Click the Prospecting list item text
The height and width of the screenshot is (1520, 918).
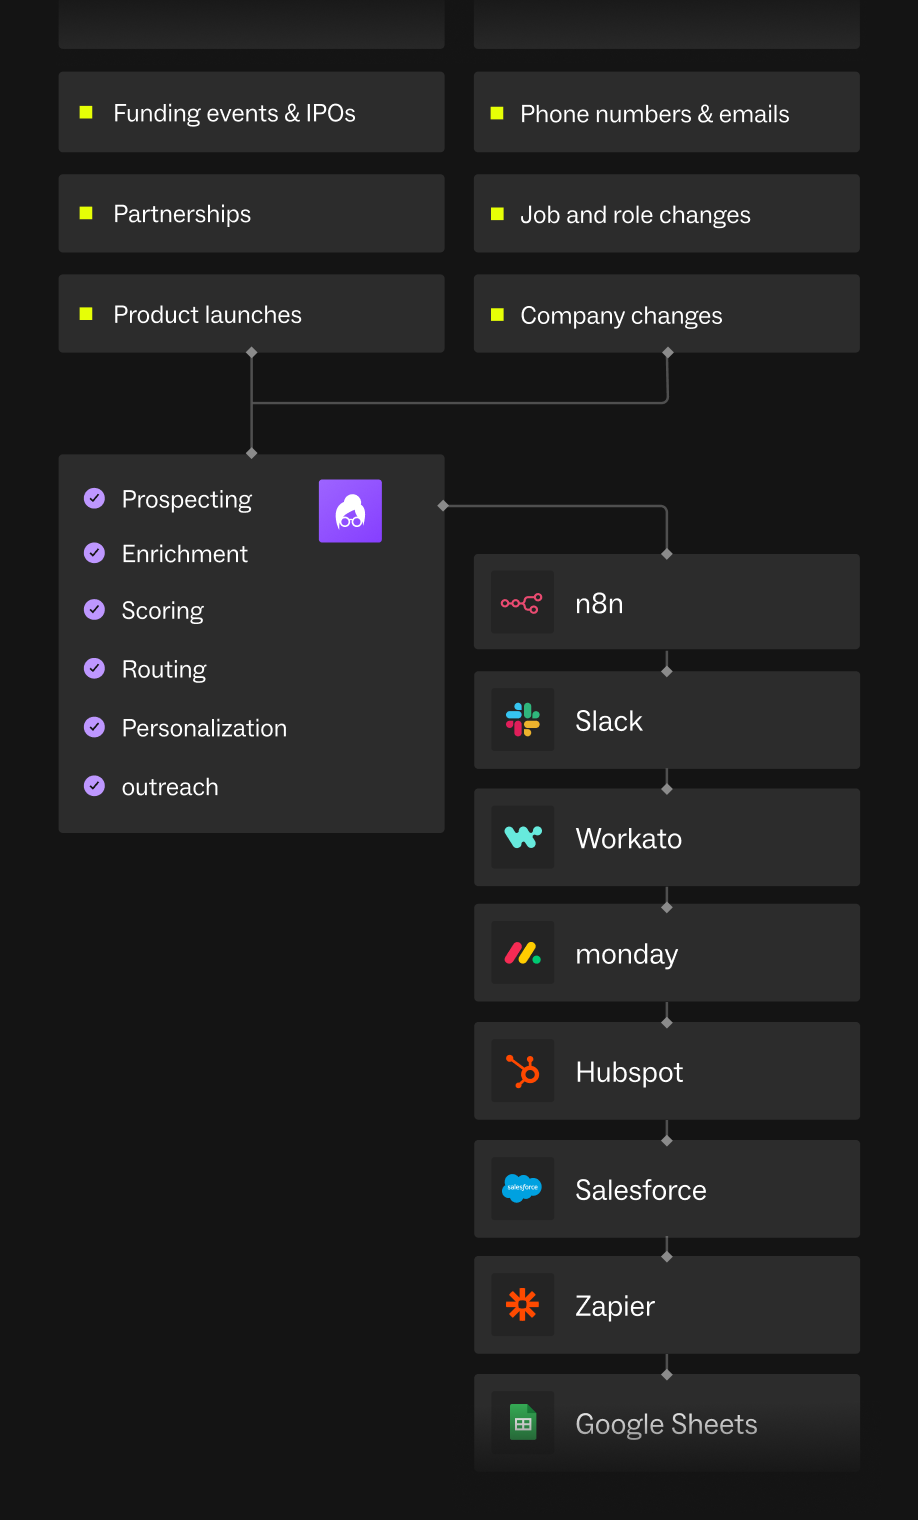[187, 499]
